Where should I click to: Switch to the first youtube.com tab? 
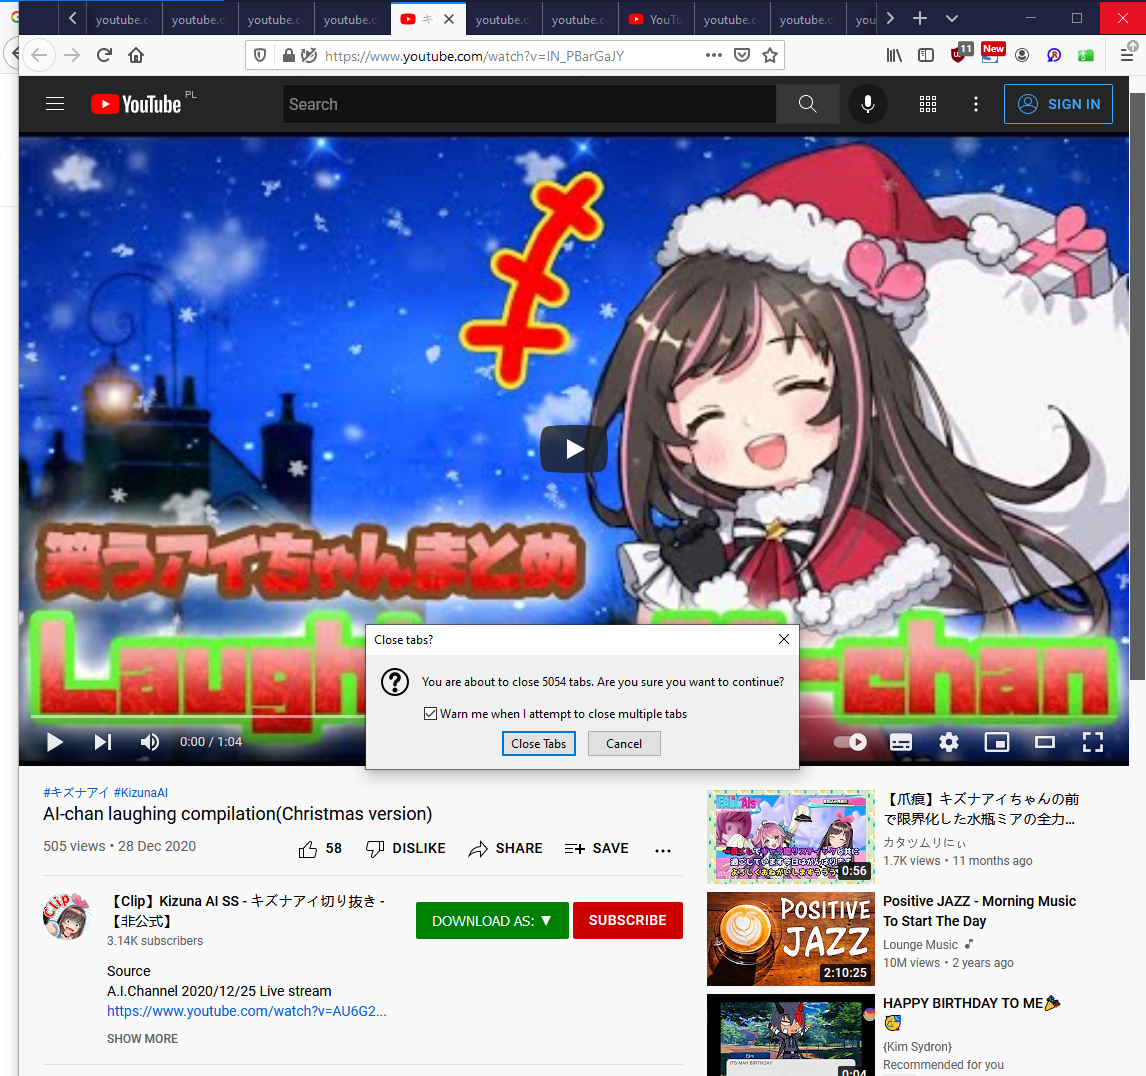124,19
